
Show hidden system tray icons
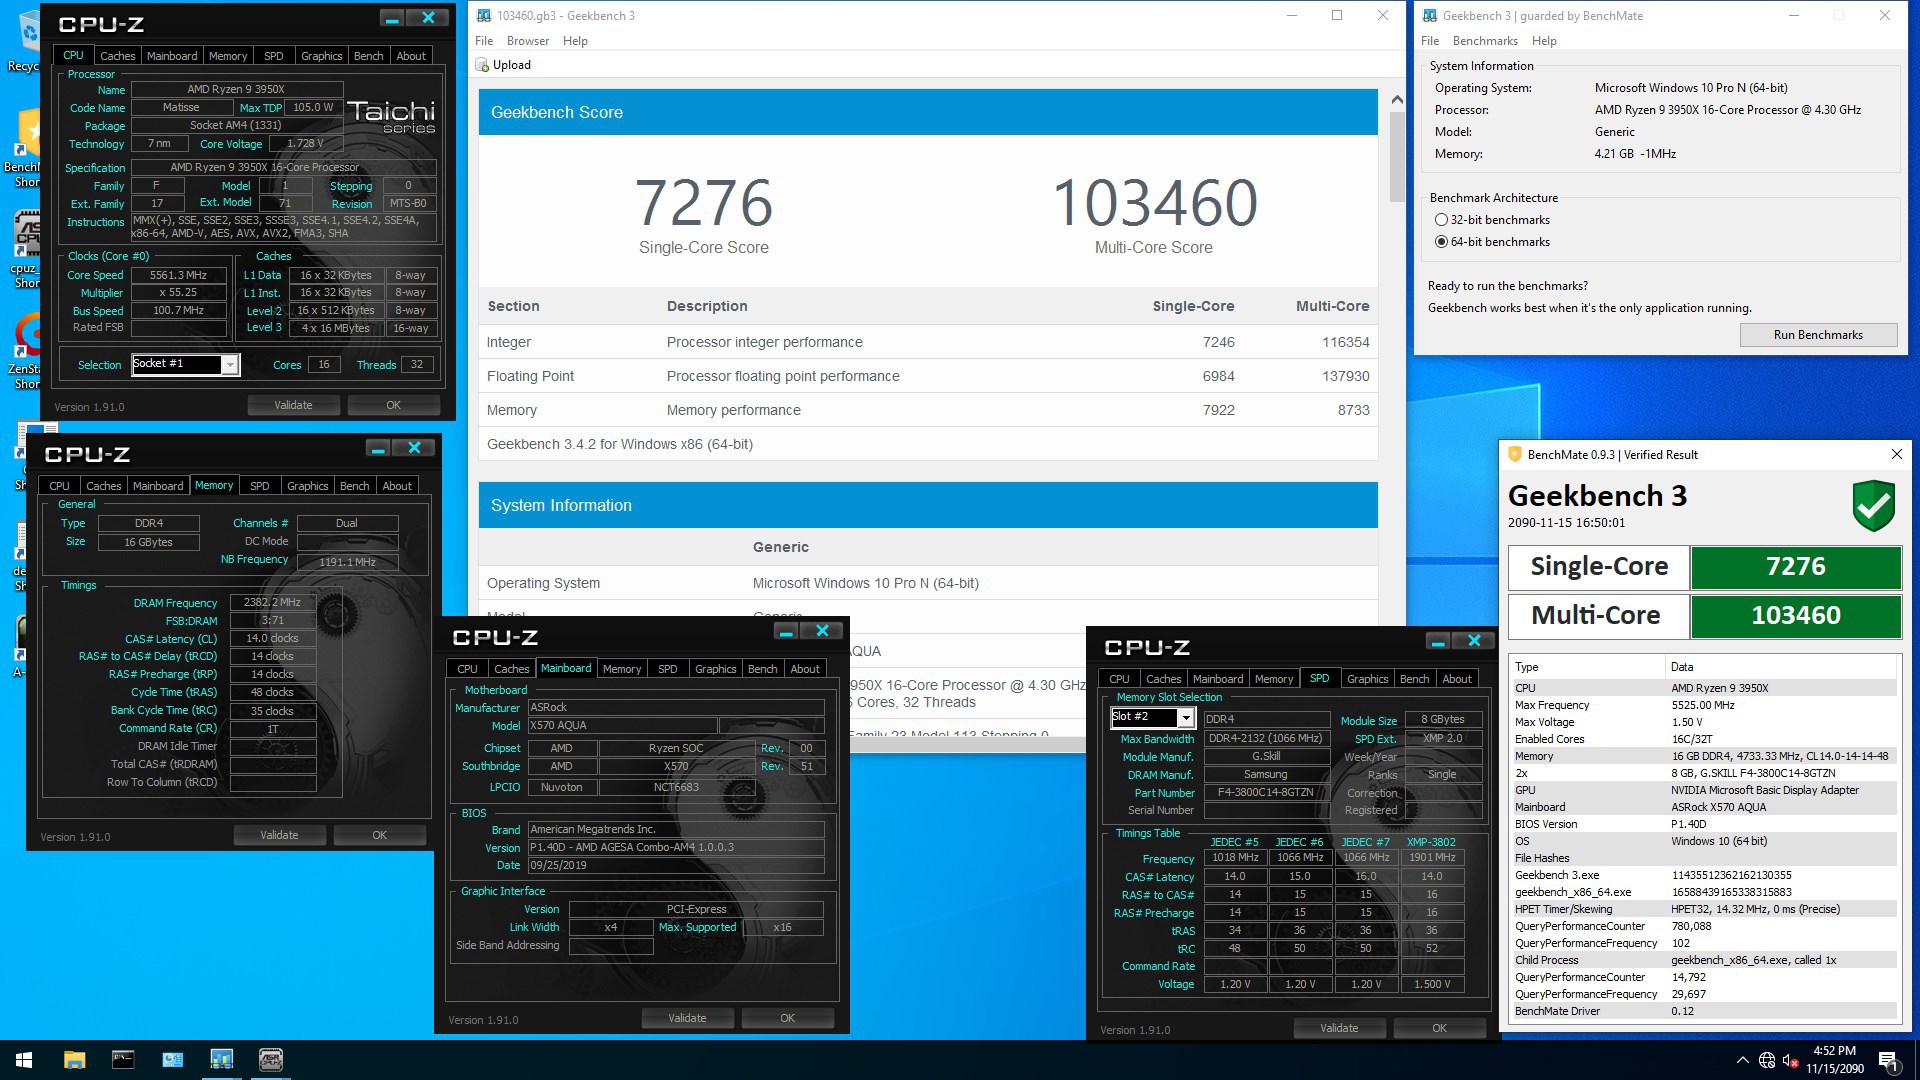coord(1742,1060)
